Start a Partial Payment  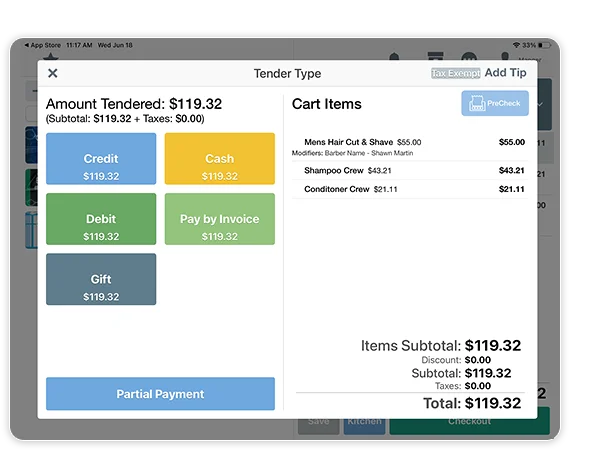click(160, 394)
